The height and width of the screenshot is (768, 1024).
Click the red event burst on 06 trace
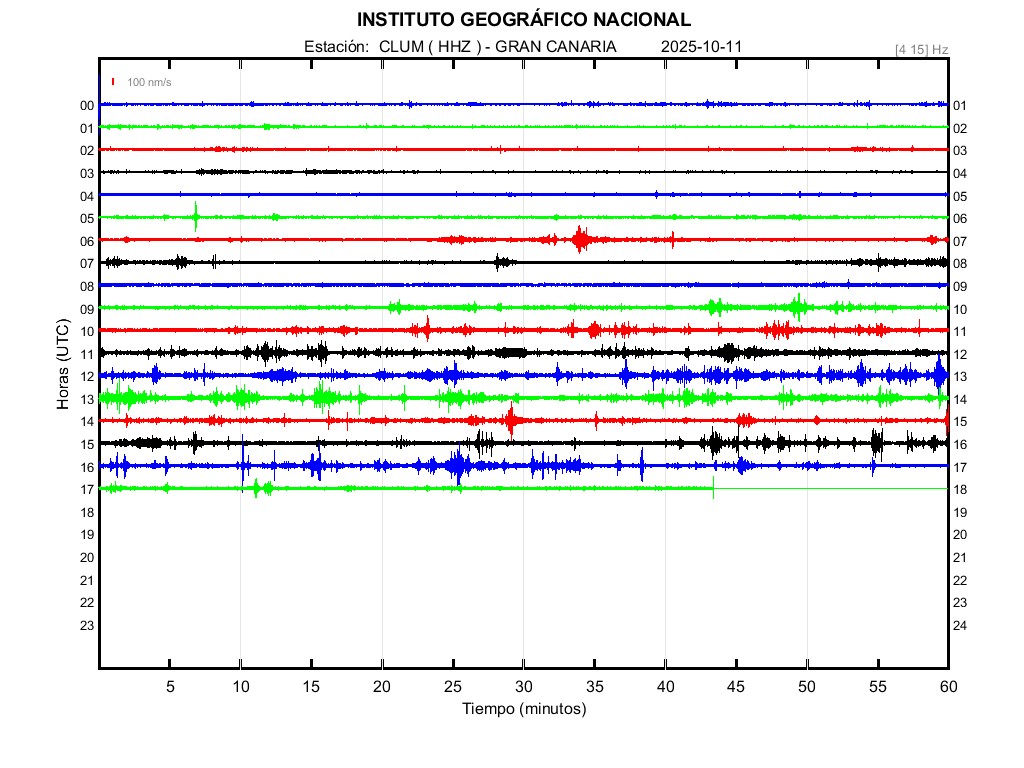[581, 239]
